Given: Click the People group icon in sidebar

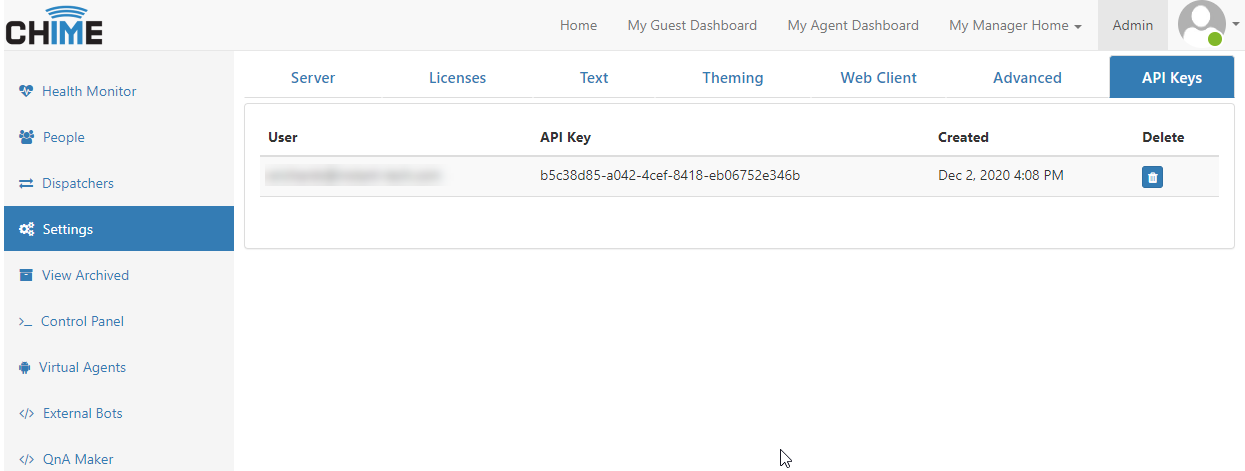Looking at the screenshot, I should (x=26, y=137).
